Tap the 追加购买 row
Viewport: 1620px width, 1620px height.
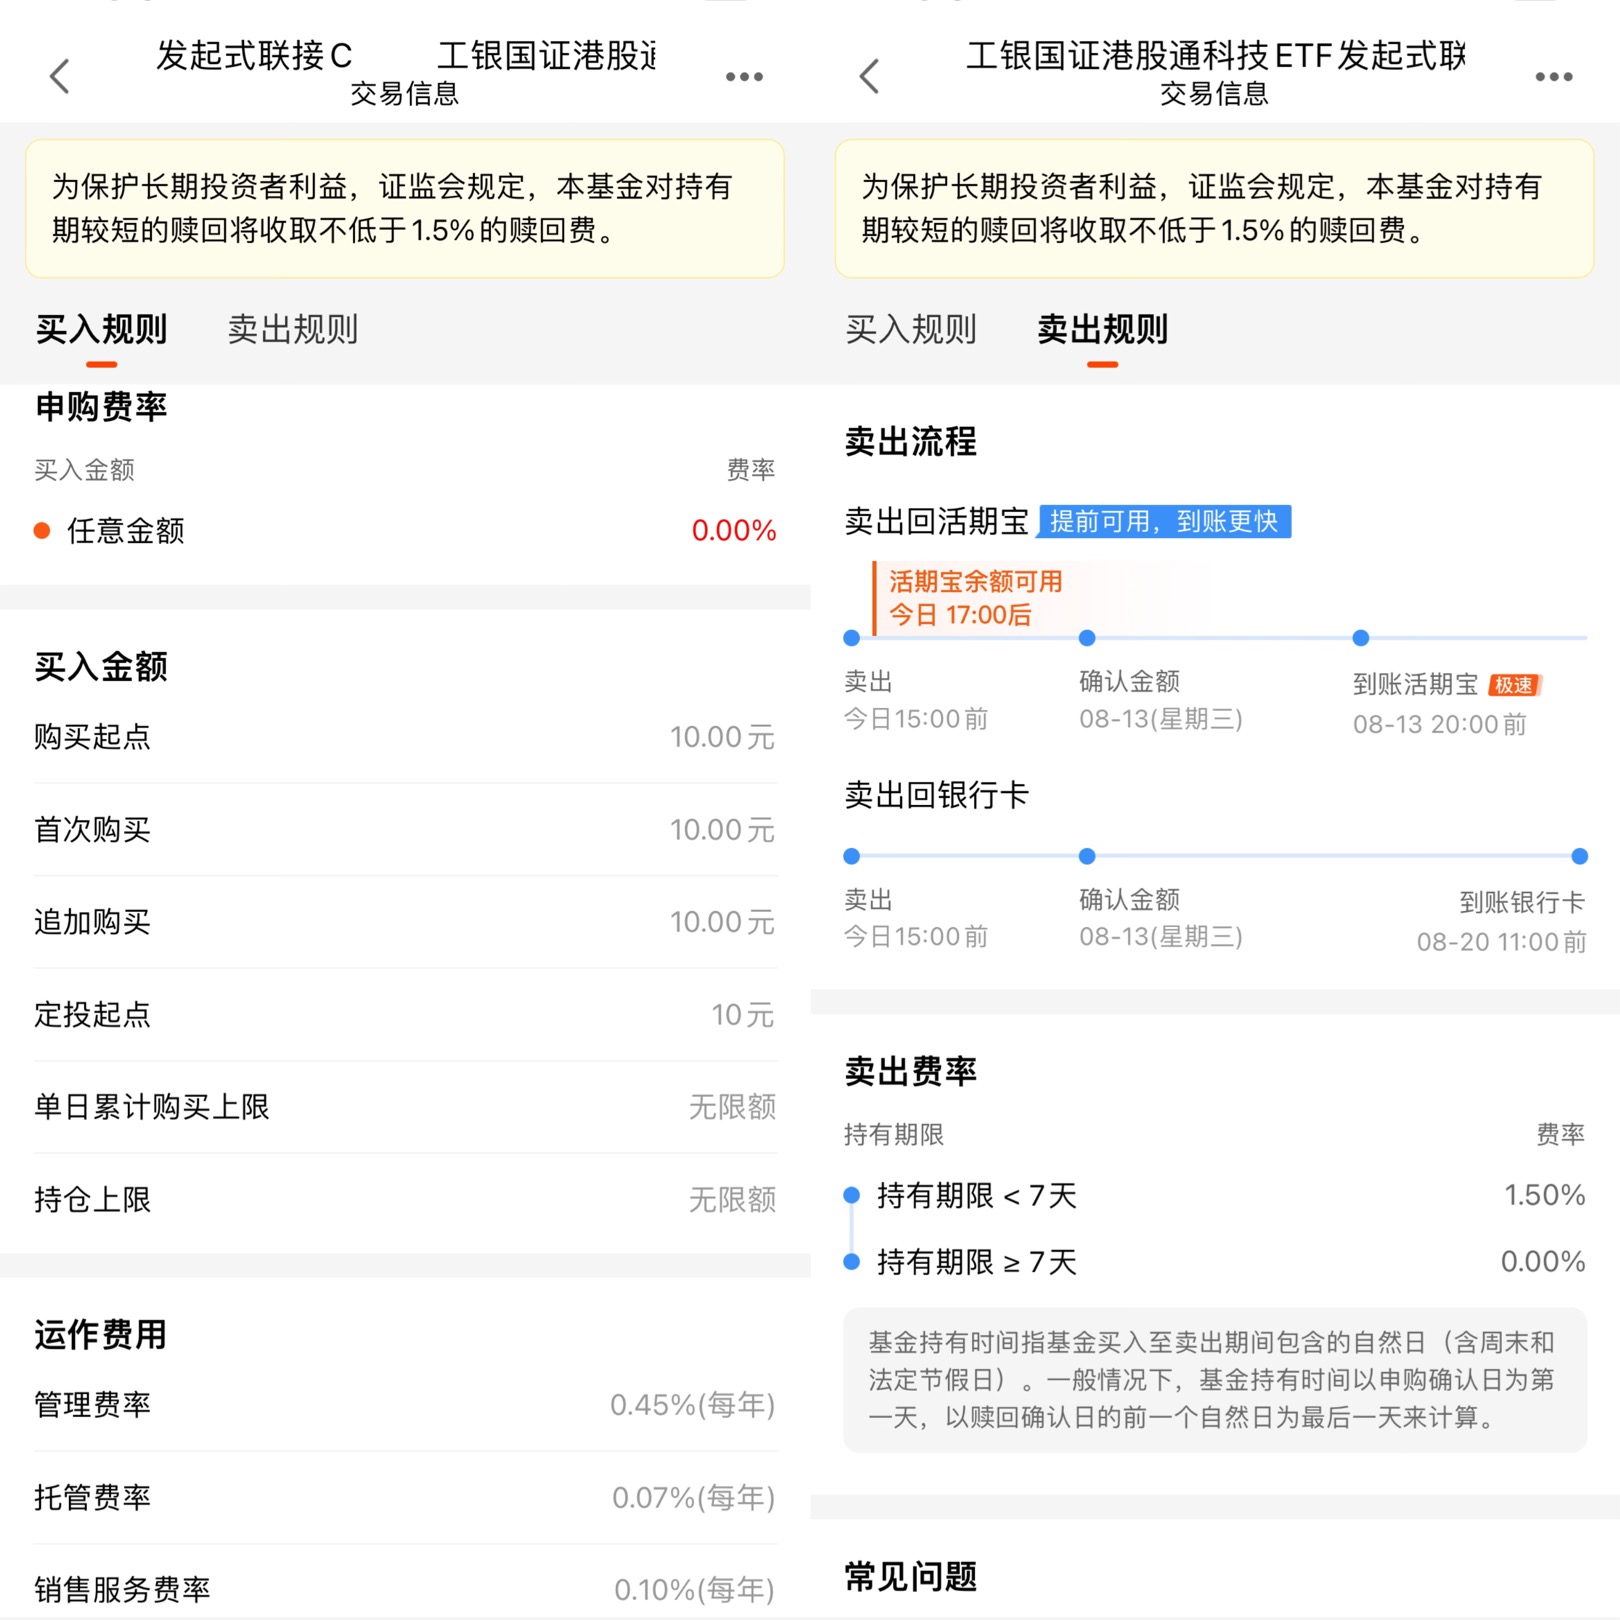[405, 922]
